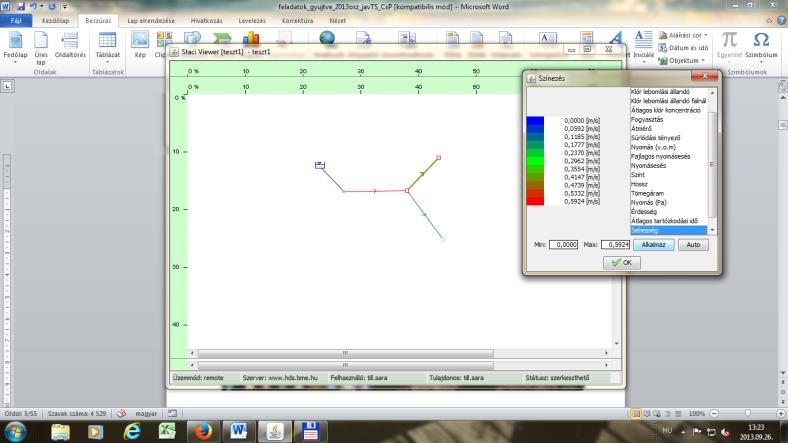Screen dimensions: 788x443
Task: Click the Max value input field
Action: coord(615,245)
